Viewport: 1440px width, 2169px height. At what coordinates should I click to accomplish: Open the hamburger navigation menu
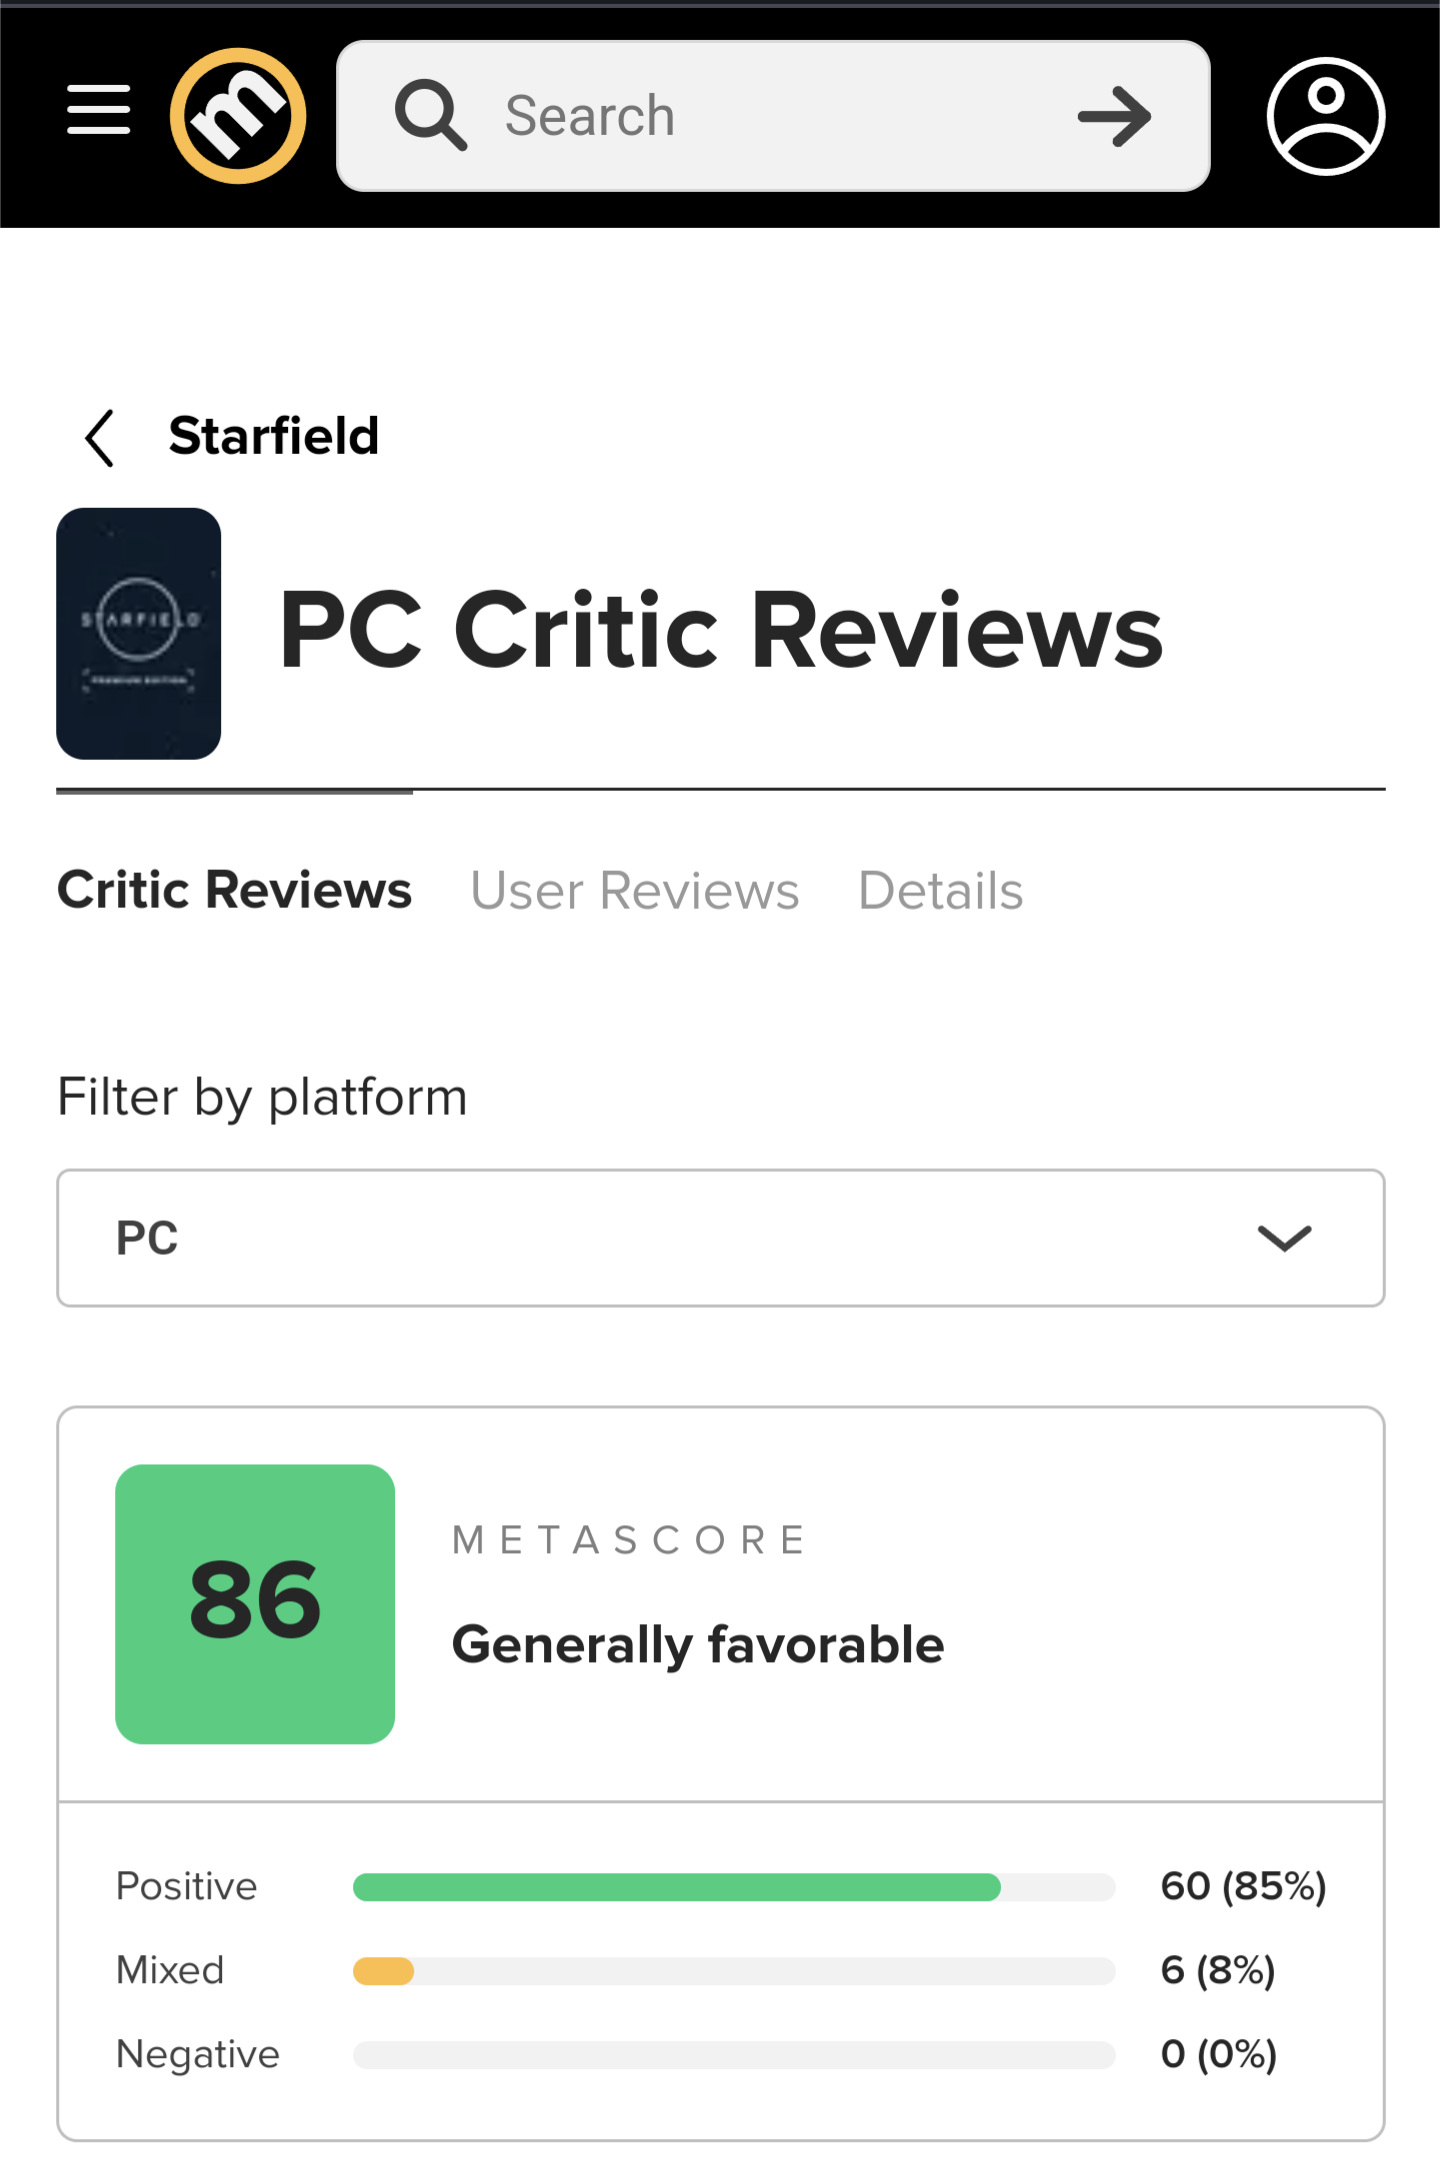(98, 110)
